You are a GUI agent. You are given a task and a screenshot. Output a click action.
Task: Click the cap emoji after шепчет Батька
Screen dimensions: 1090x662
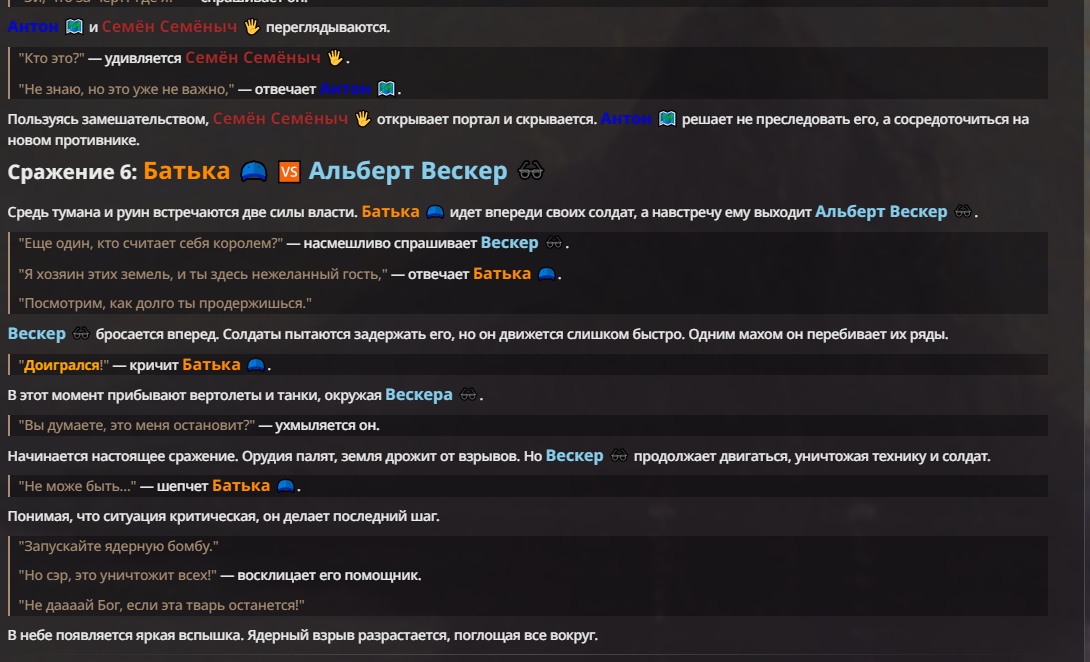[x=286, y=486]
